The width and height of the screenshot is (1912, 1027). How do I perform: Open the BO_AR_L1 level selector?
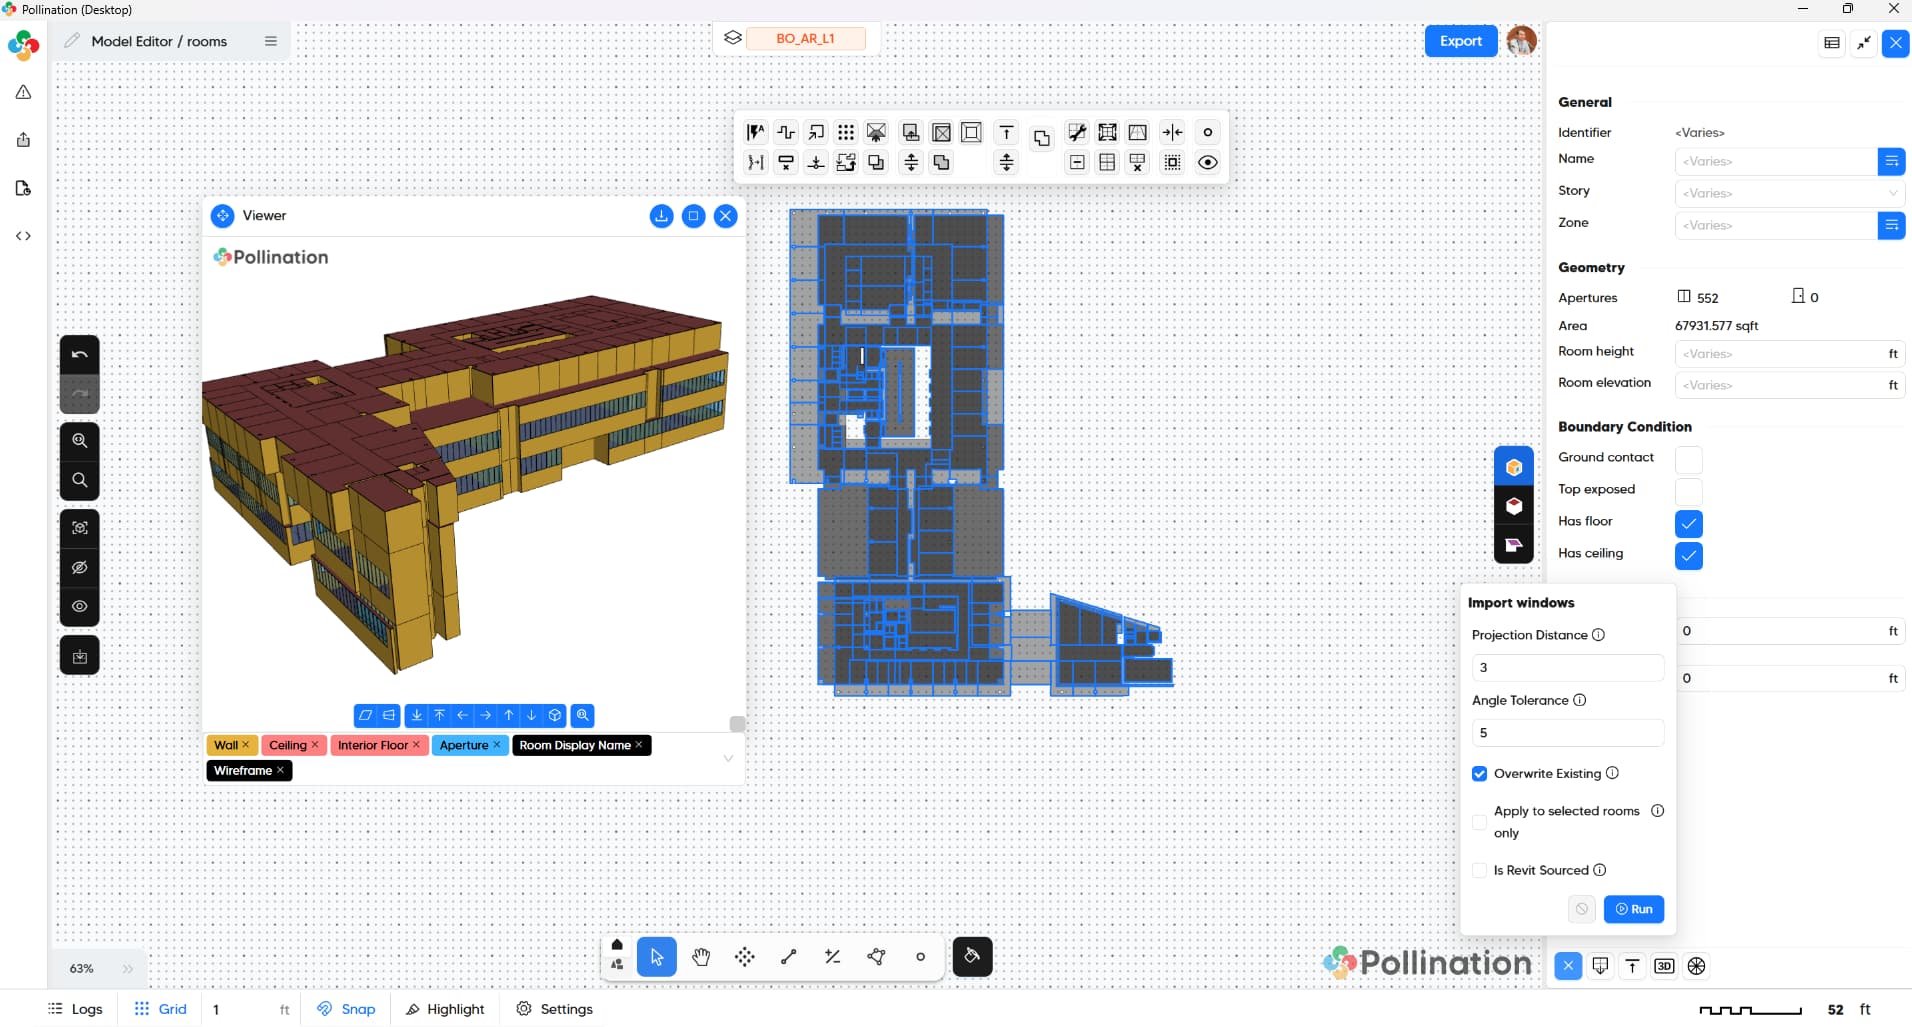[x=806, y=38]
